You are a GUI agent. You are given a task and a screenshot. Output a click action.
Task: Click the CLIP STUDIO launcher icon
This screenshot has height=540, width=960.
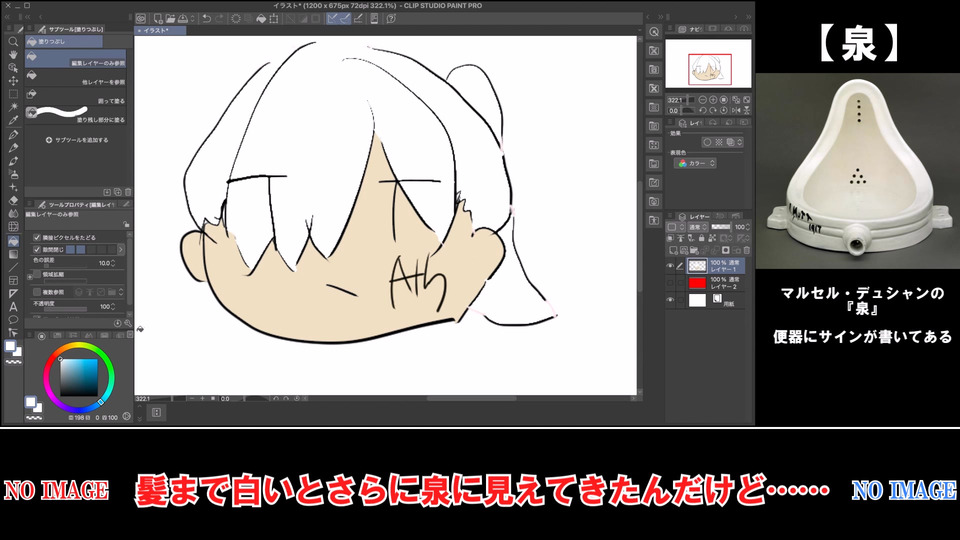click(x=141, y=18)
